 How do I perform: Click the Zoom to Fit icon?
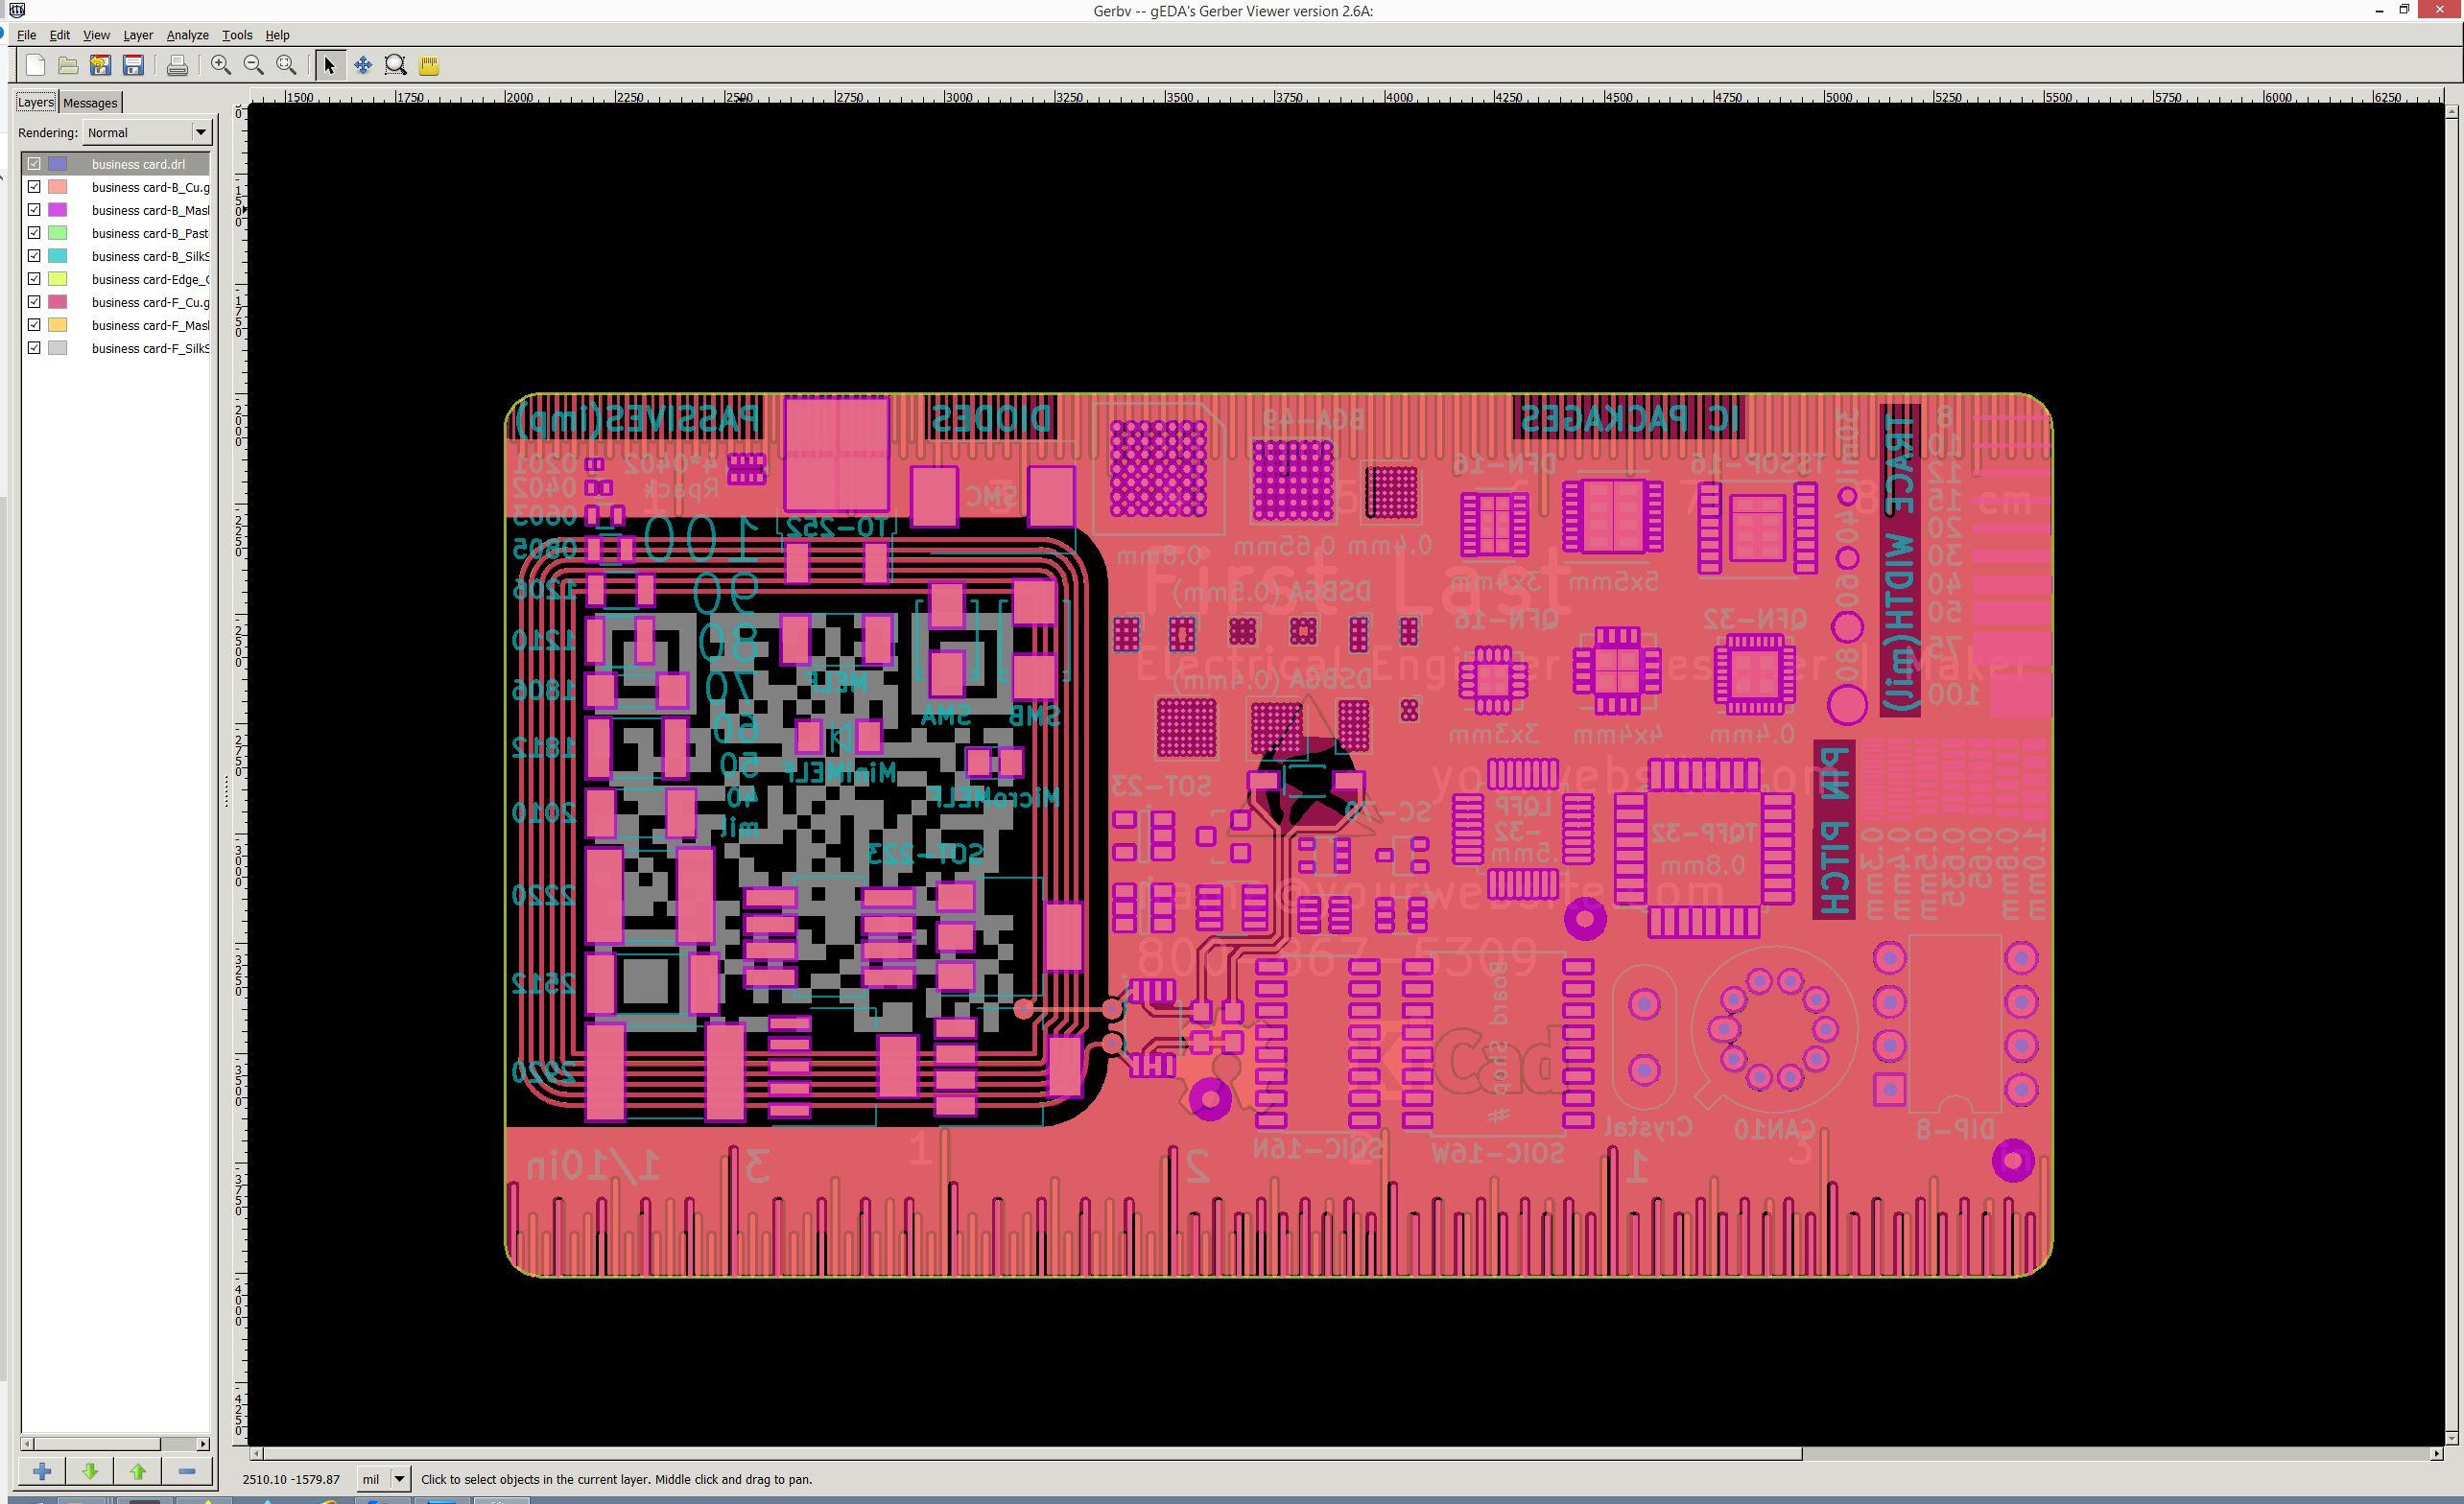coord(286,66)
